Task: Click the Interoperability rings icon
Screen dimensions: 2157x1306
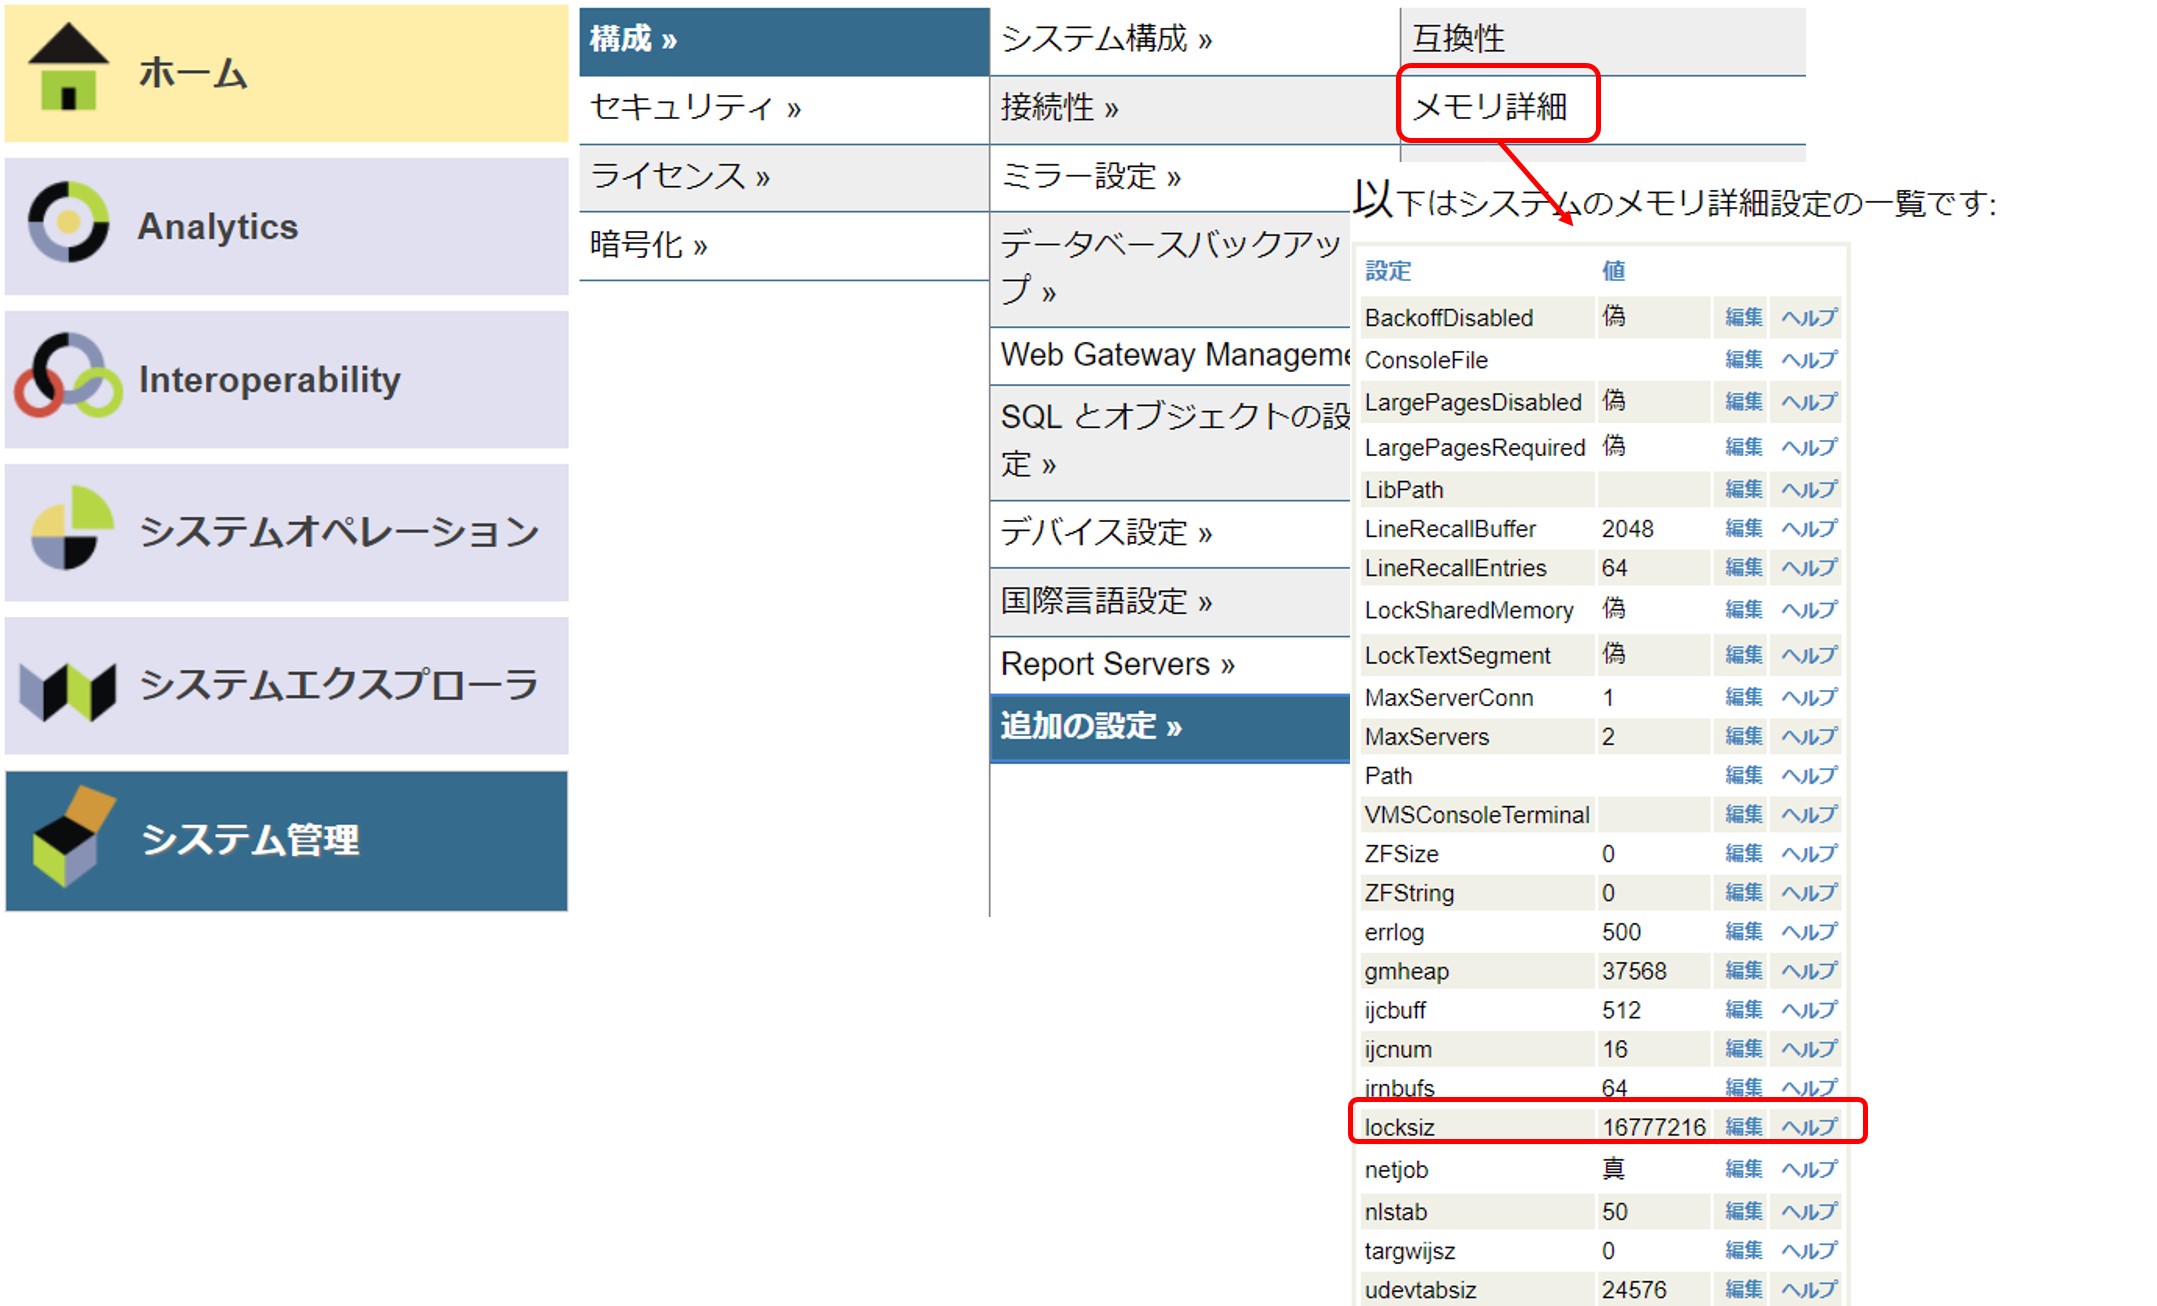Action: point(68,376)
